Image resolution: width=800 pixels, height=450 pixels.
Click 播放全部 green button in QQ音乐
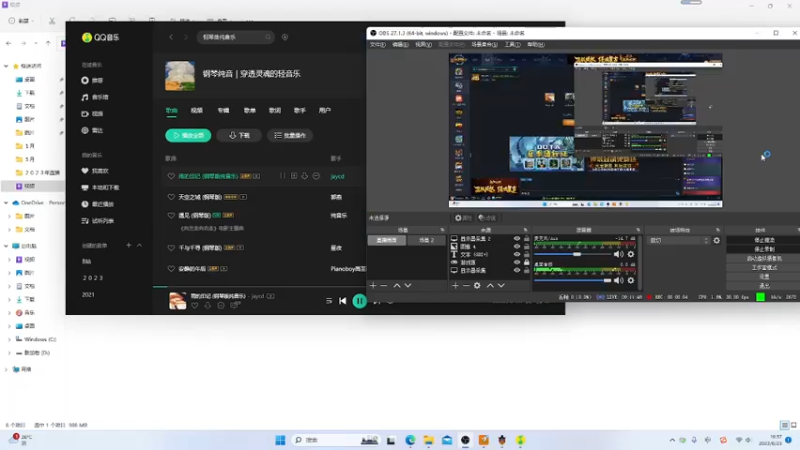[188, 135]
